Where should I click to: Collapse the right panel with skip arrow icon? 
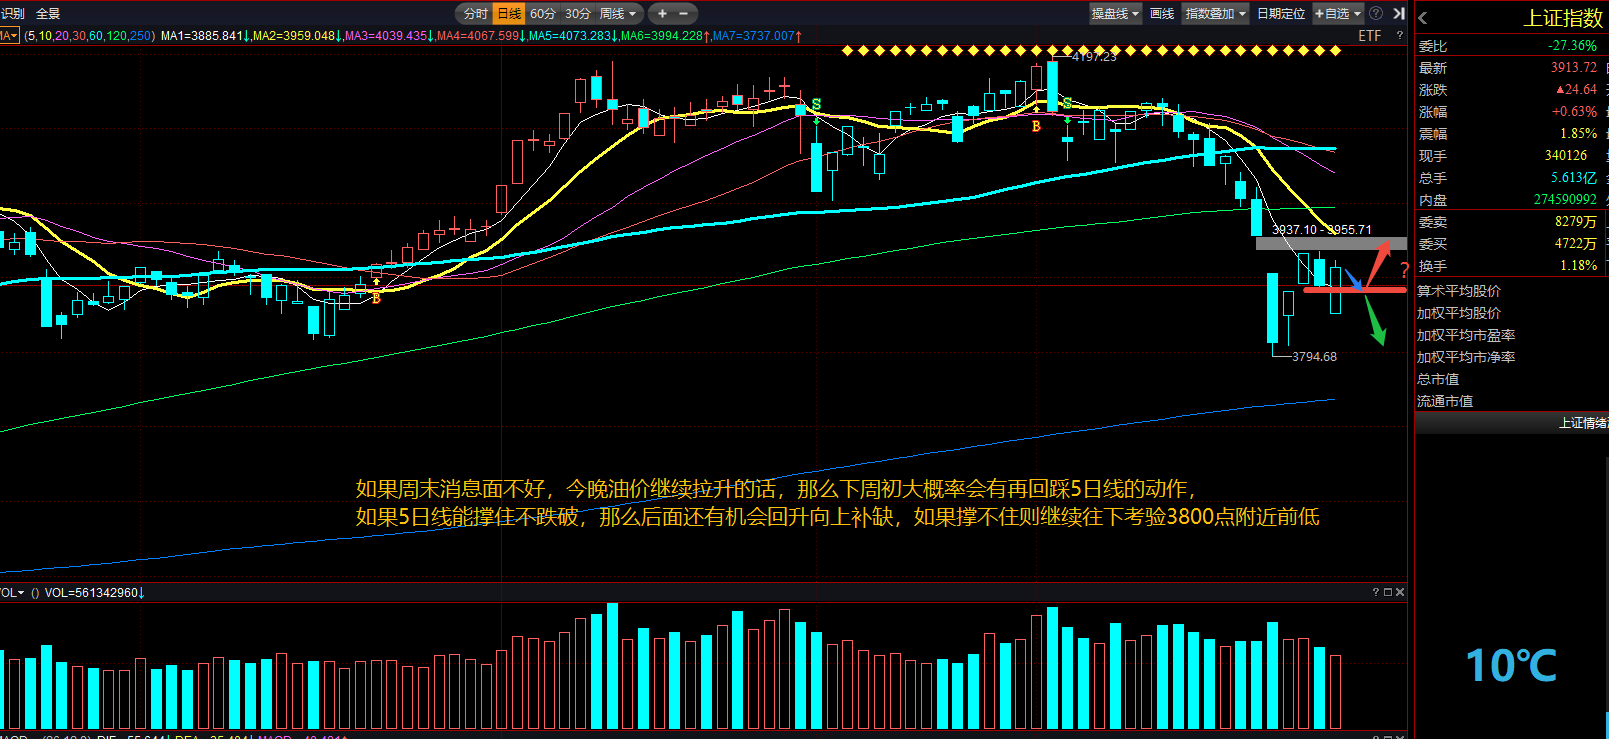(x=1399, y=14)
